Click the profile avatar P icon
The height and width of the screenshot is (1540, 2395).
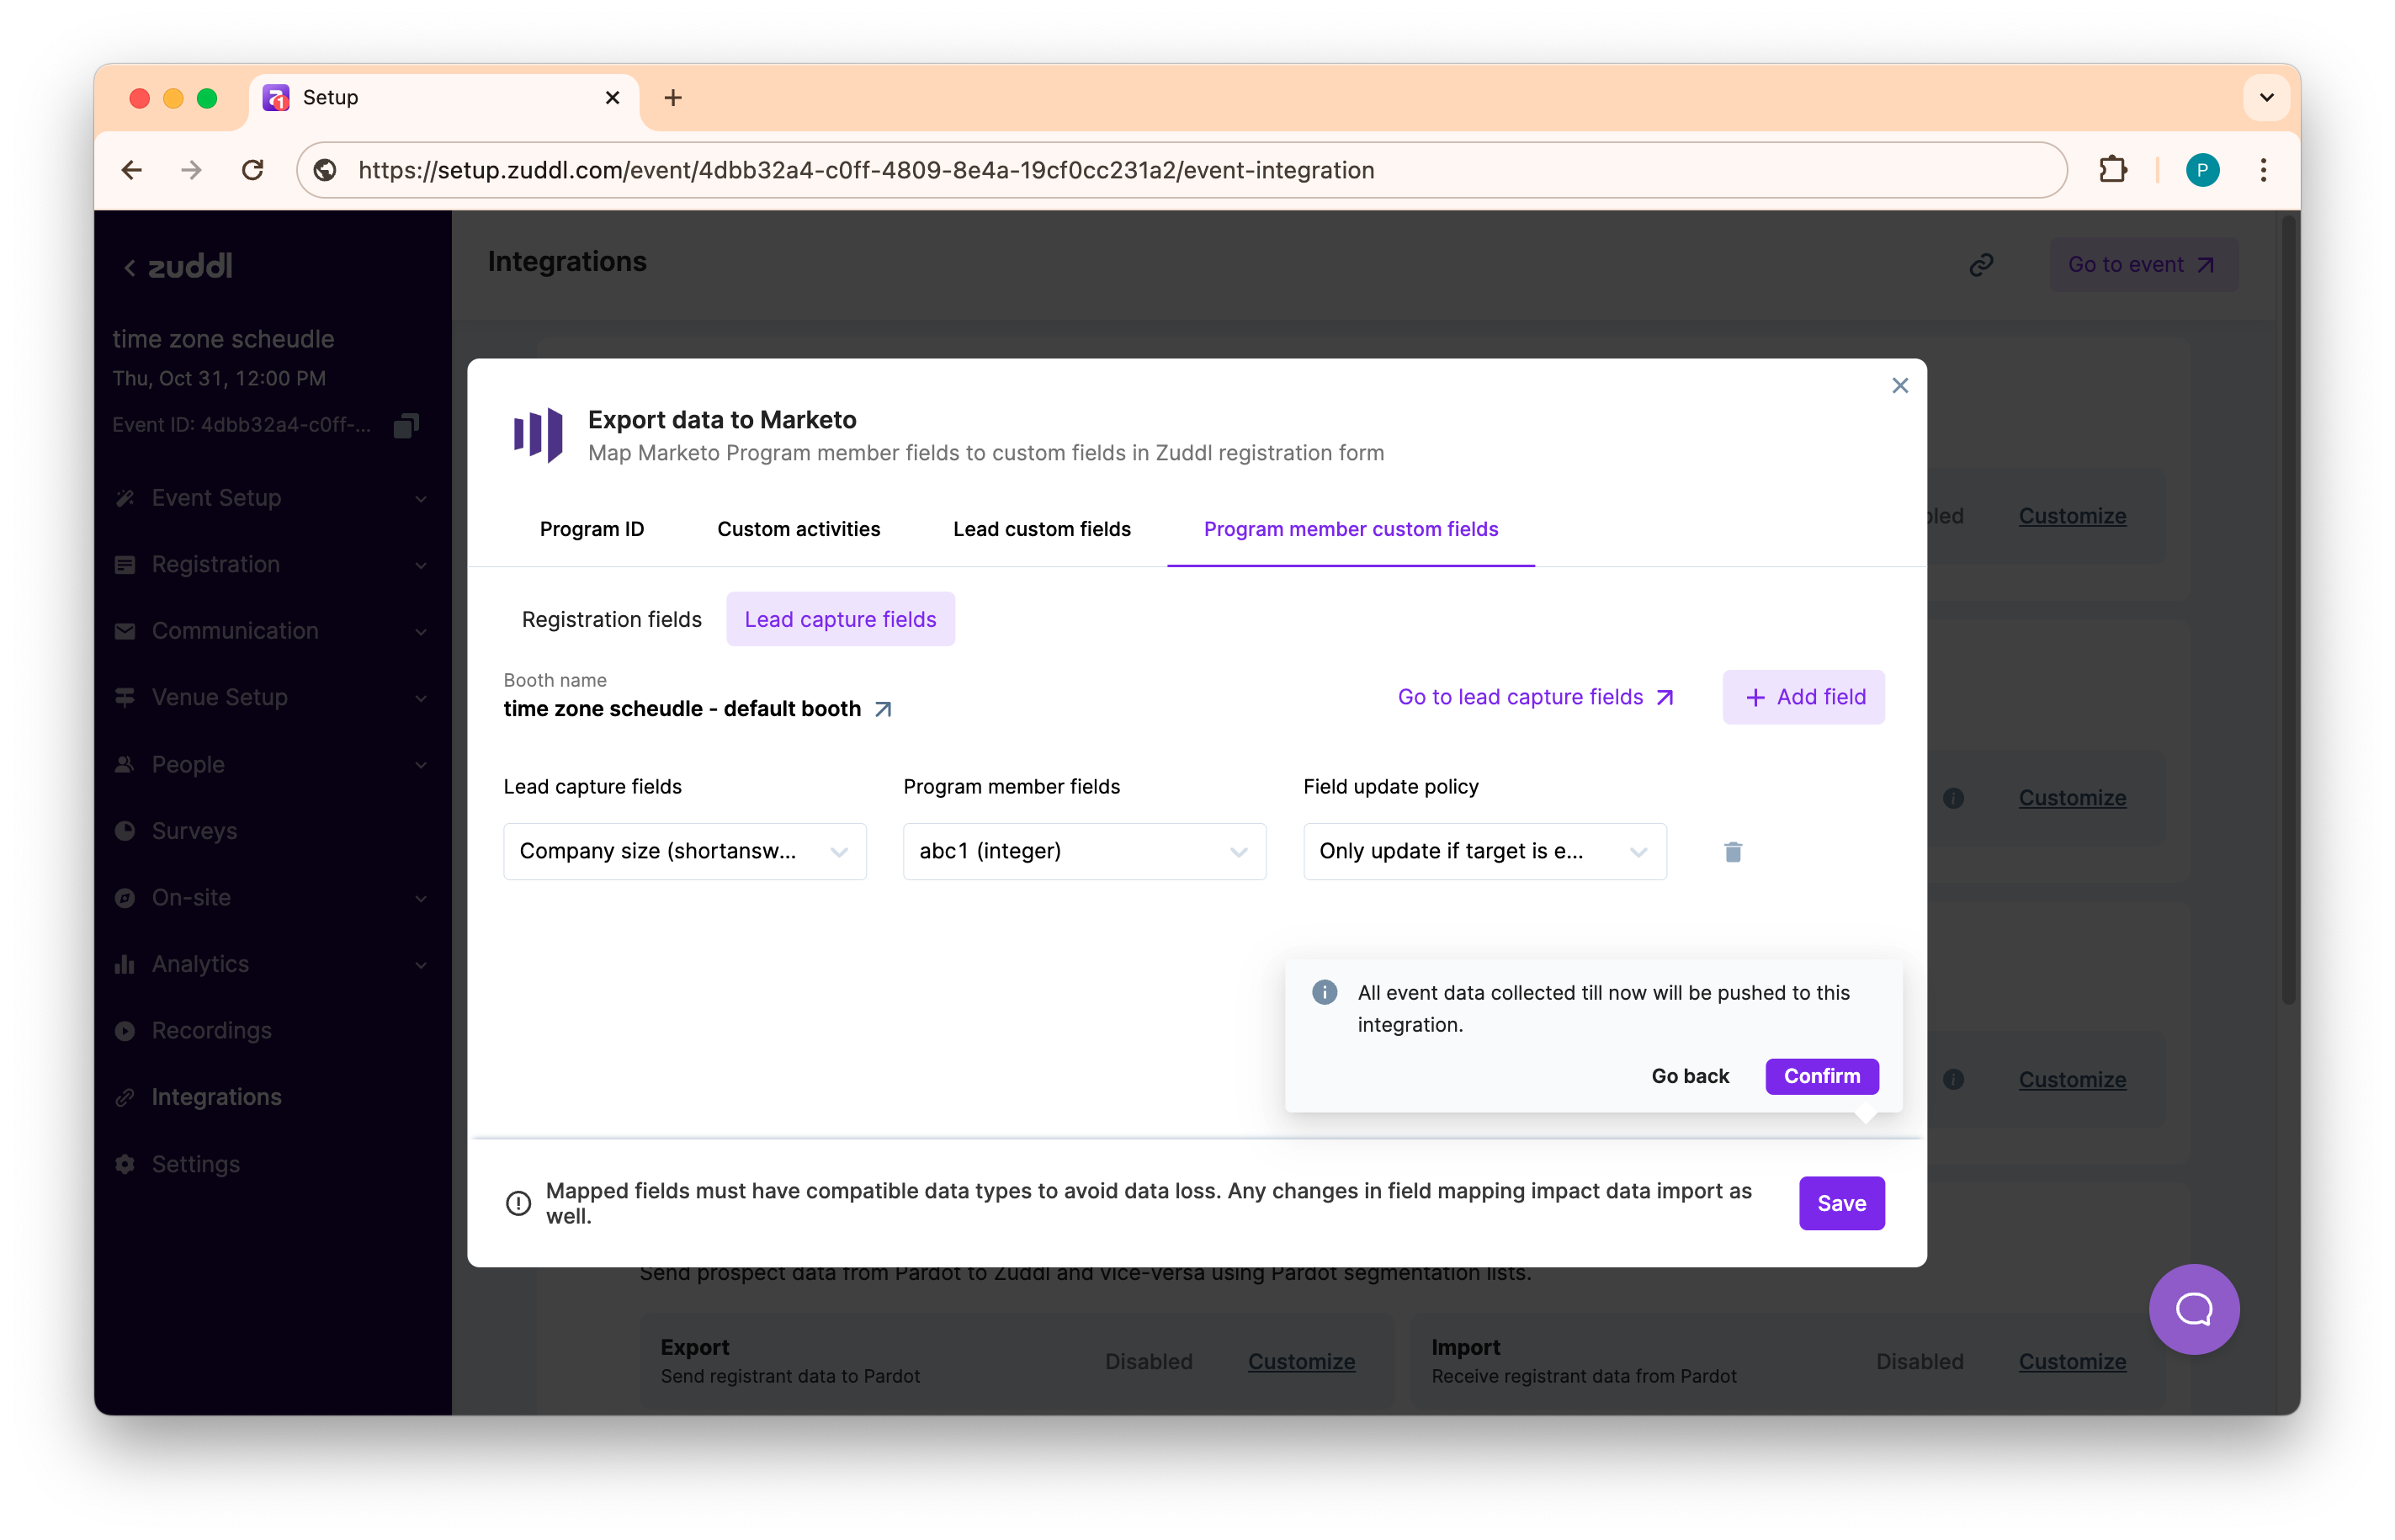tap(2202, 170)
